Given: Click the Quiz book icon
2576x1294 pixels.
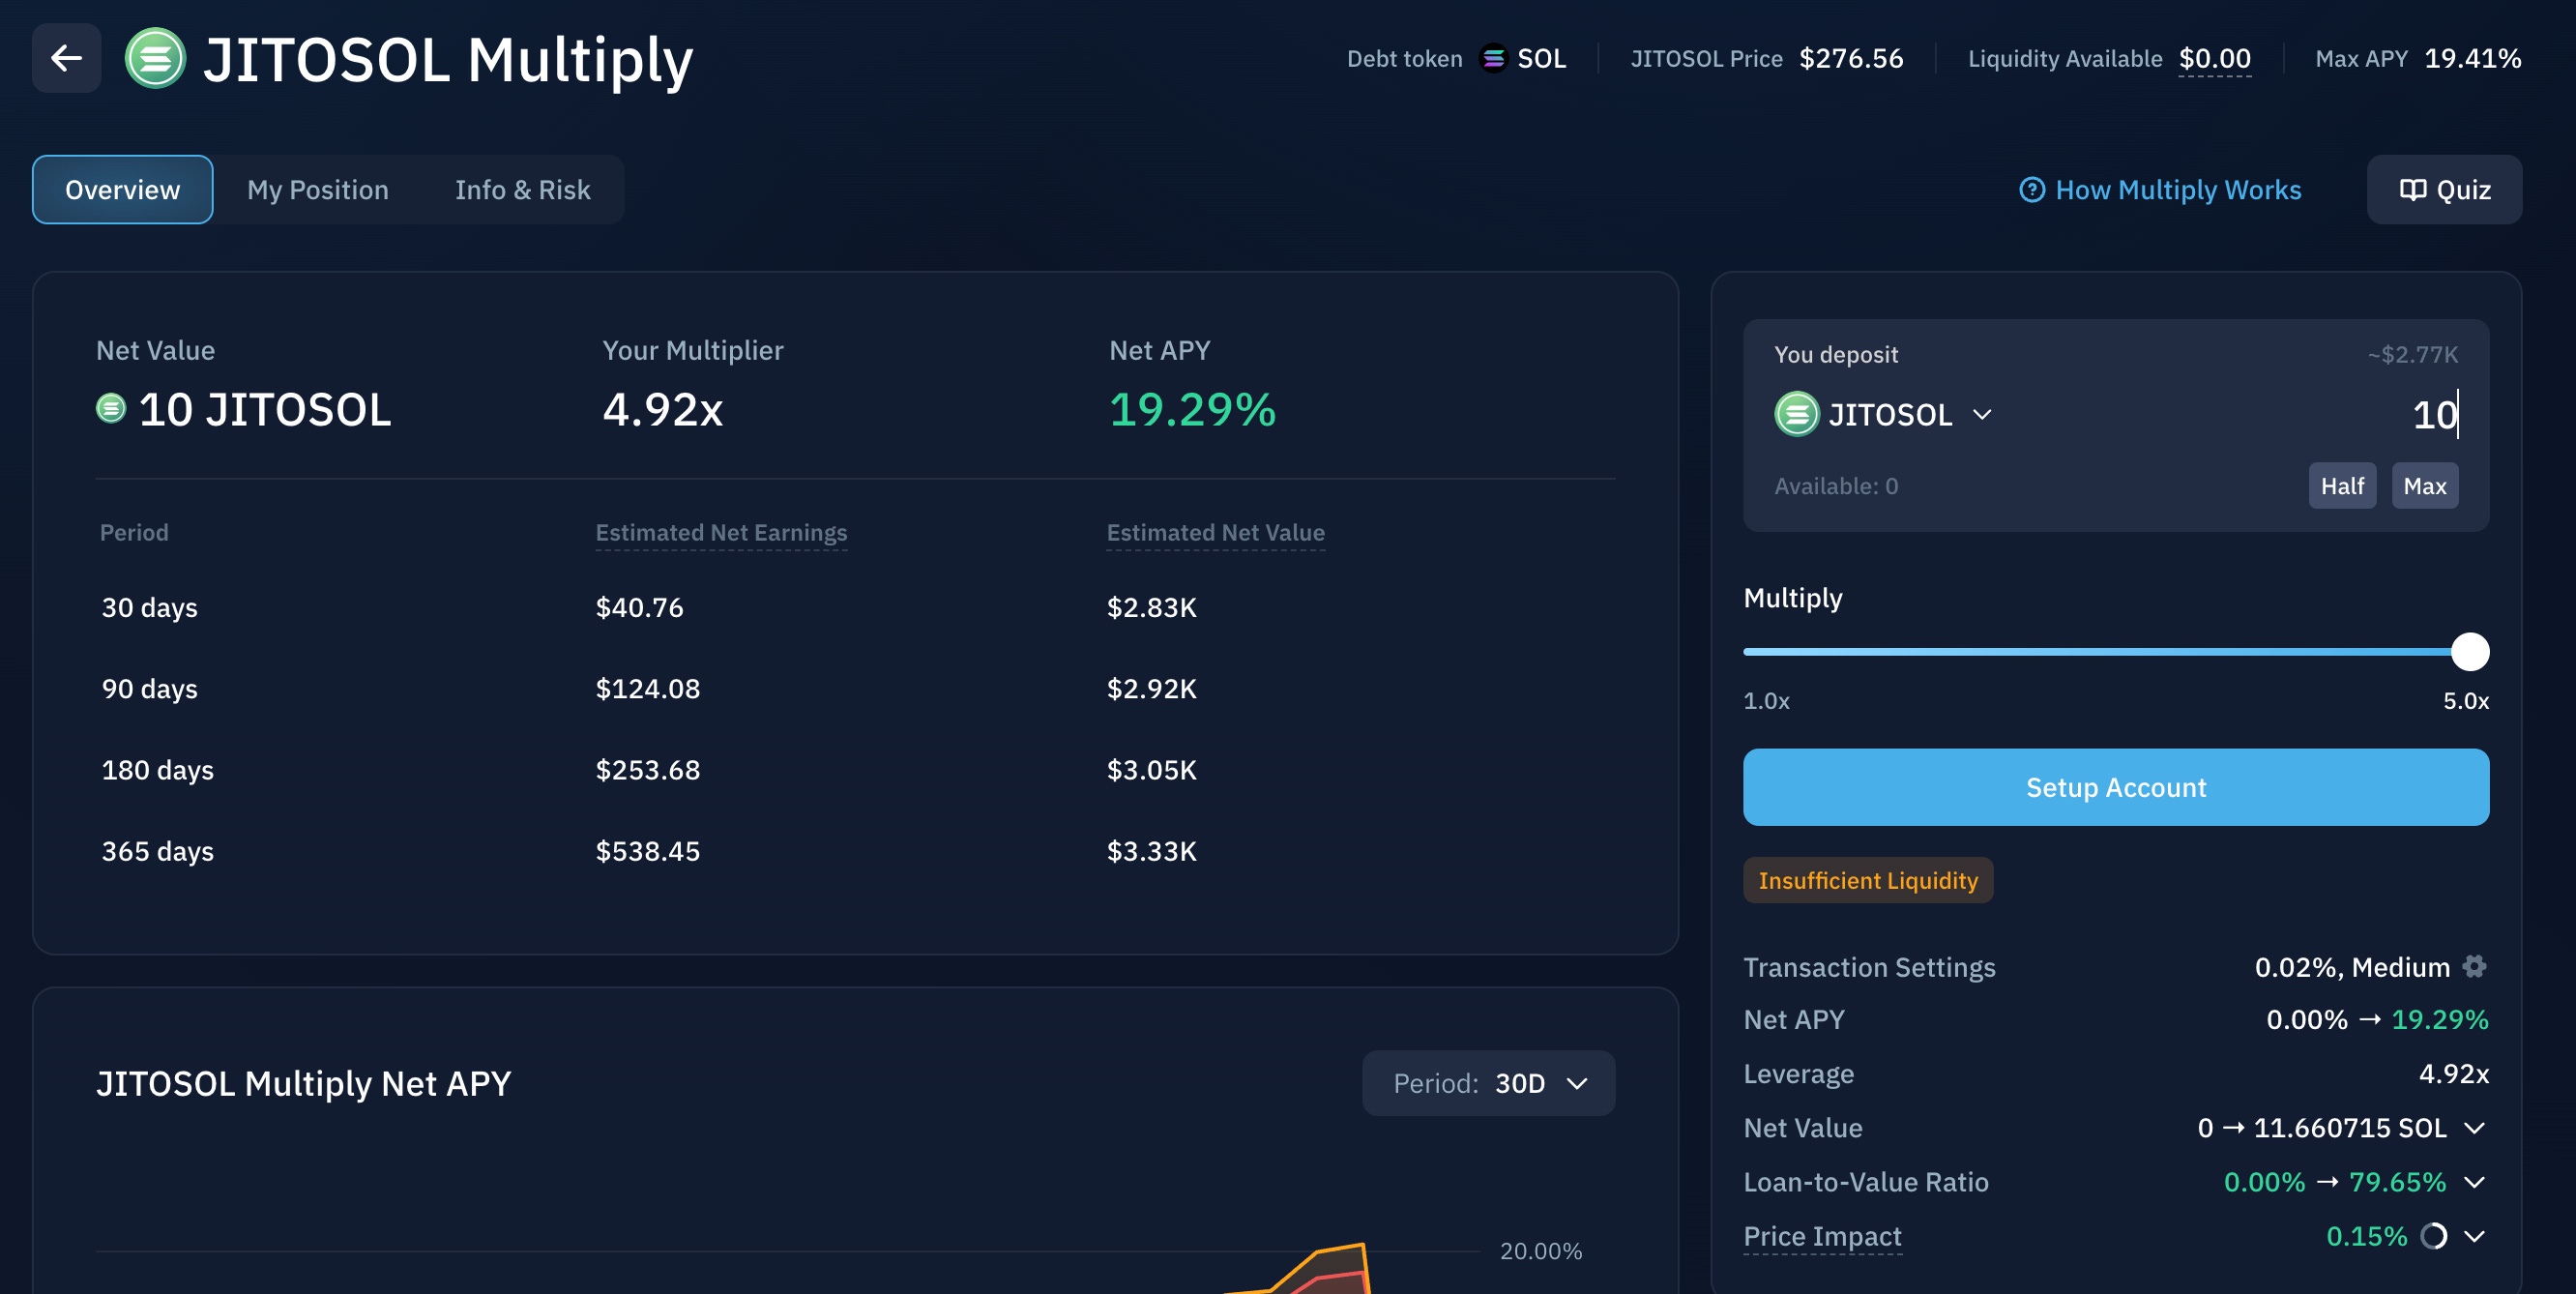Looking at the screenshot, I should coord(2413,189).
